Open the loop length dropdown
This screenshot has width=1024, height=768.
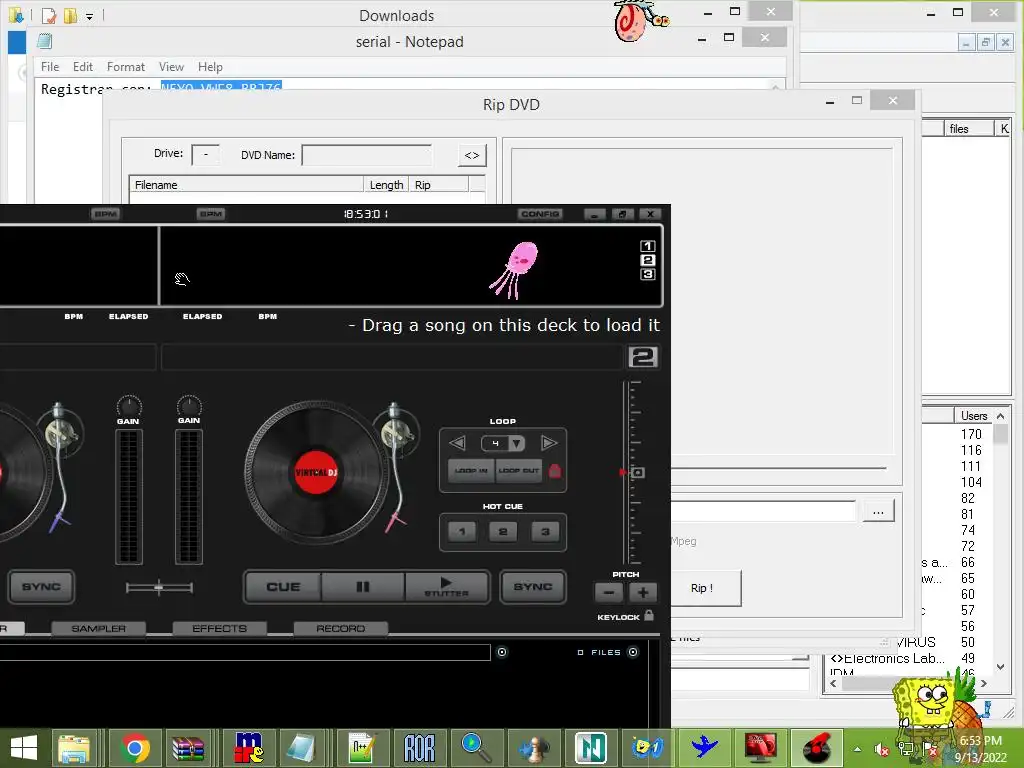click(x=517, y=443)
